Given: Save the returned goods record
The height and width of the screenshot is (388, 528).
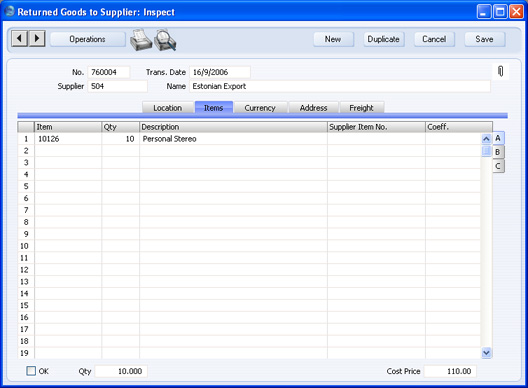Looking at the screenshot, I should click(x=485, y=39).
